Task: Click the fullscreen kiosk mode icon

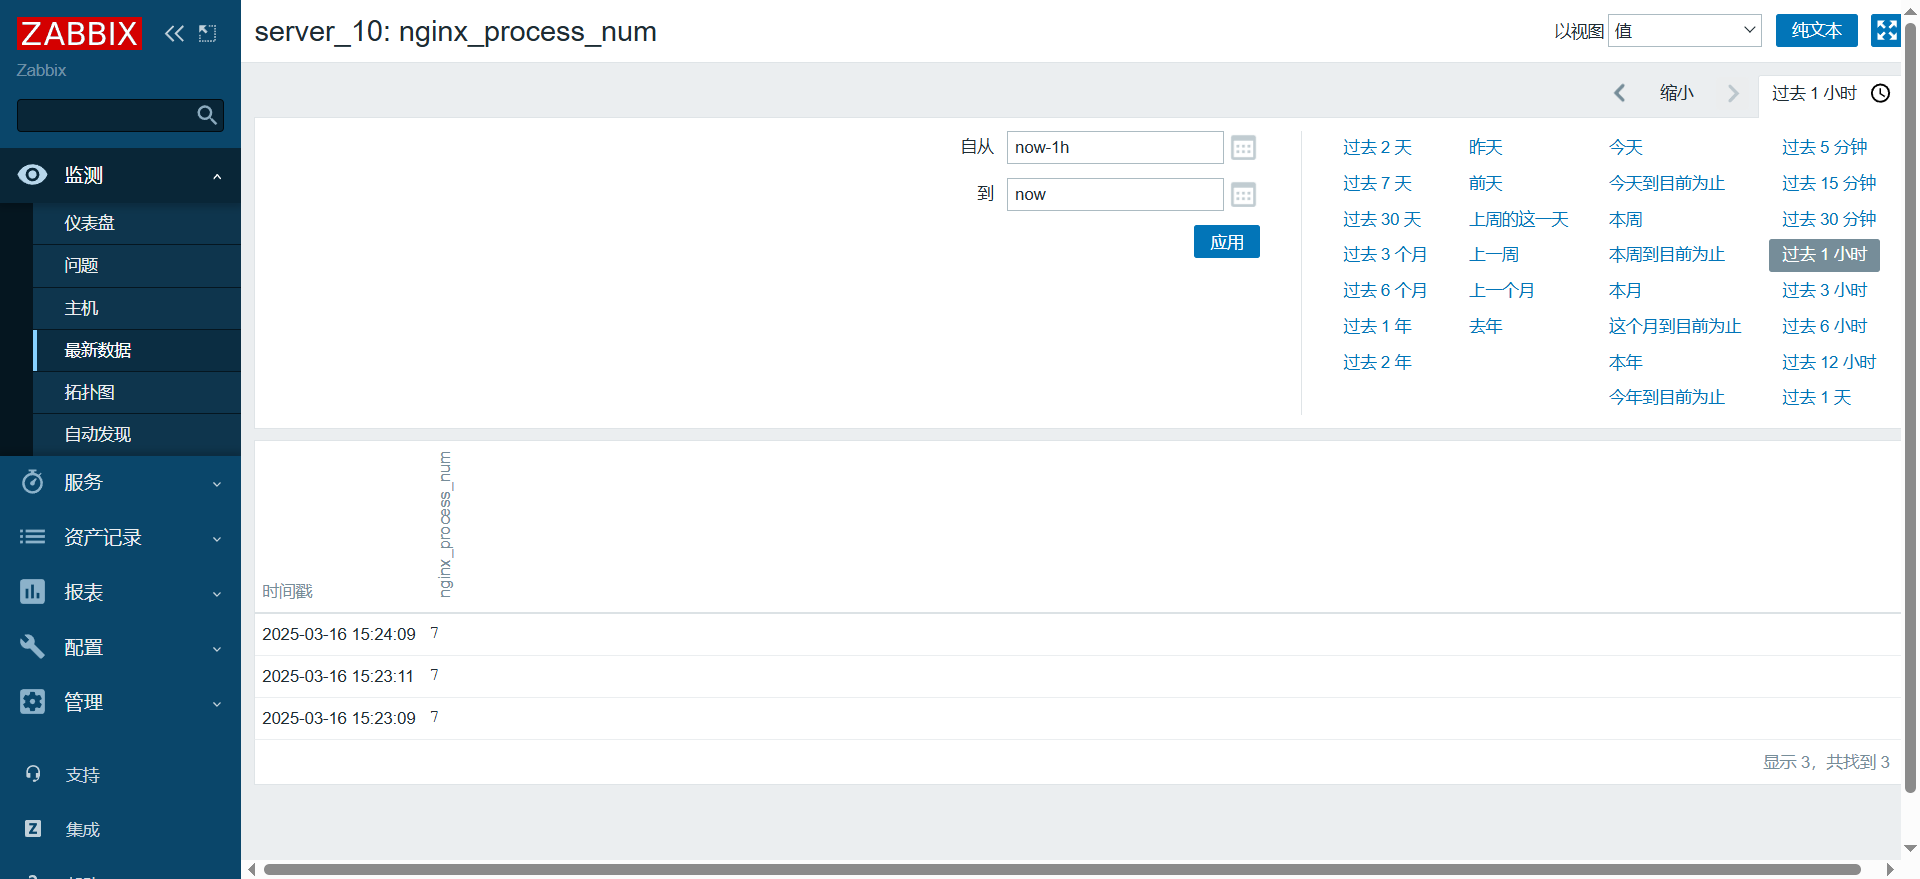Action: tap(1886, 31)
